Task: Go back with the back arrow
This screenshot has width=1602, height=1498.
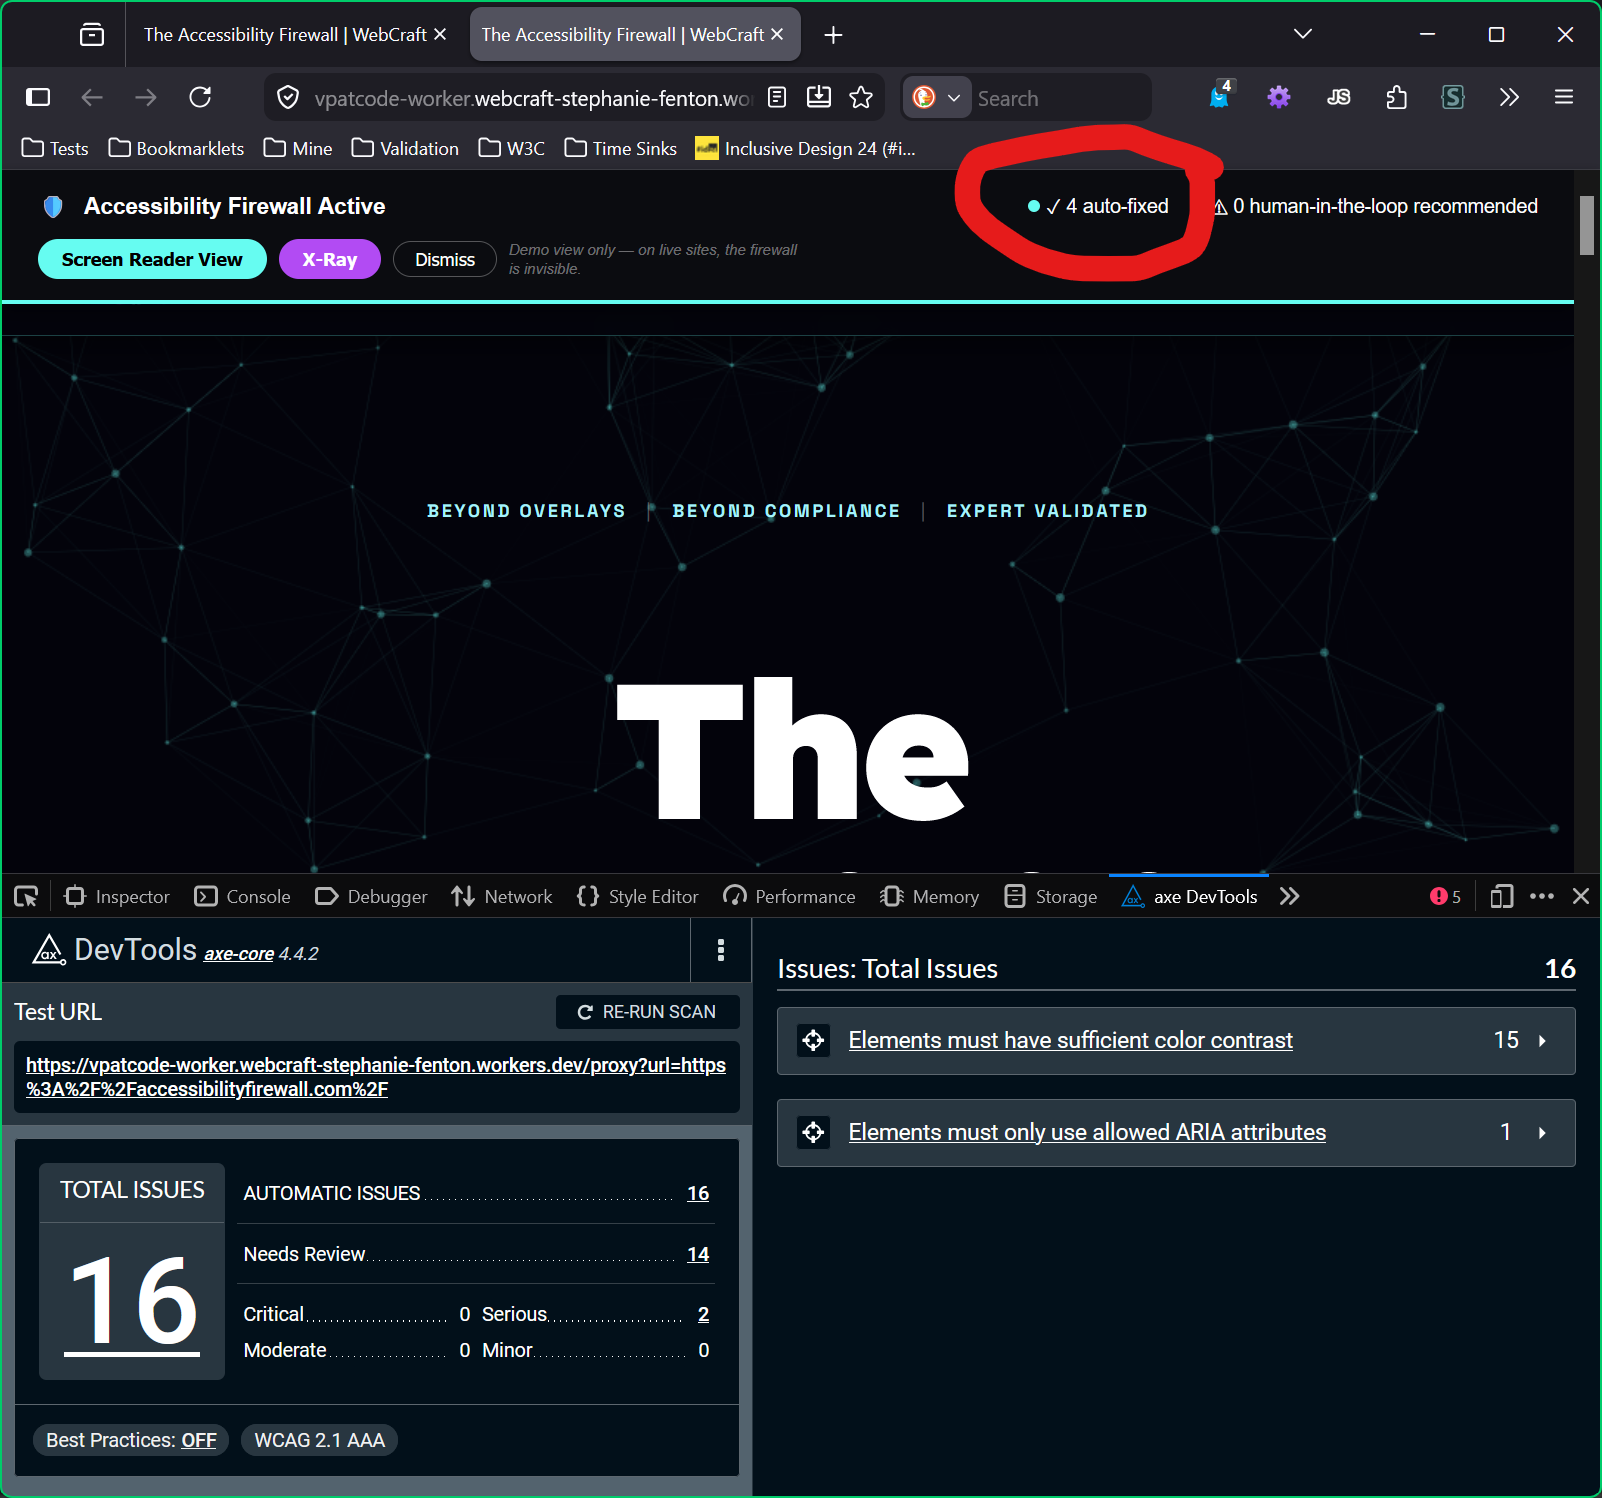Action: [x=92, y=97]
